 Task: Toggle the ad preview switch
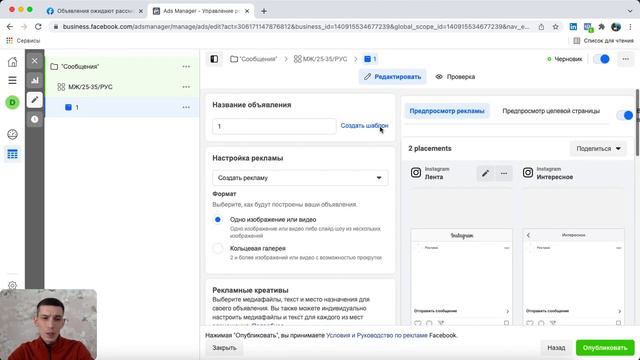coord(624,116)
